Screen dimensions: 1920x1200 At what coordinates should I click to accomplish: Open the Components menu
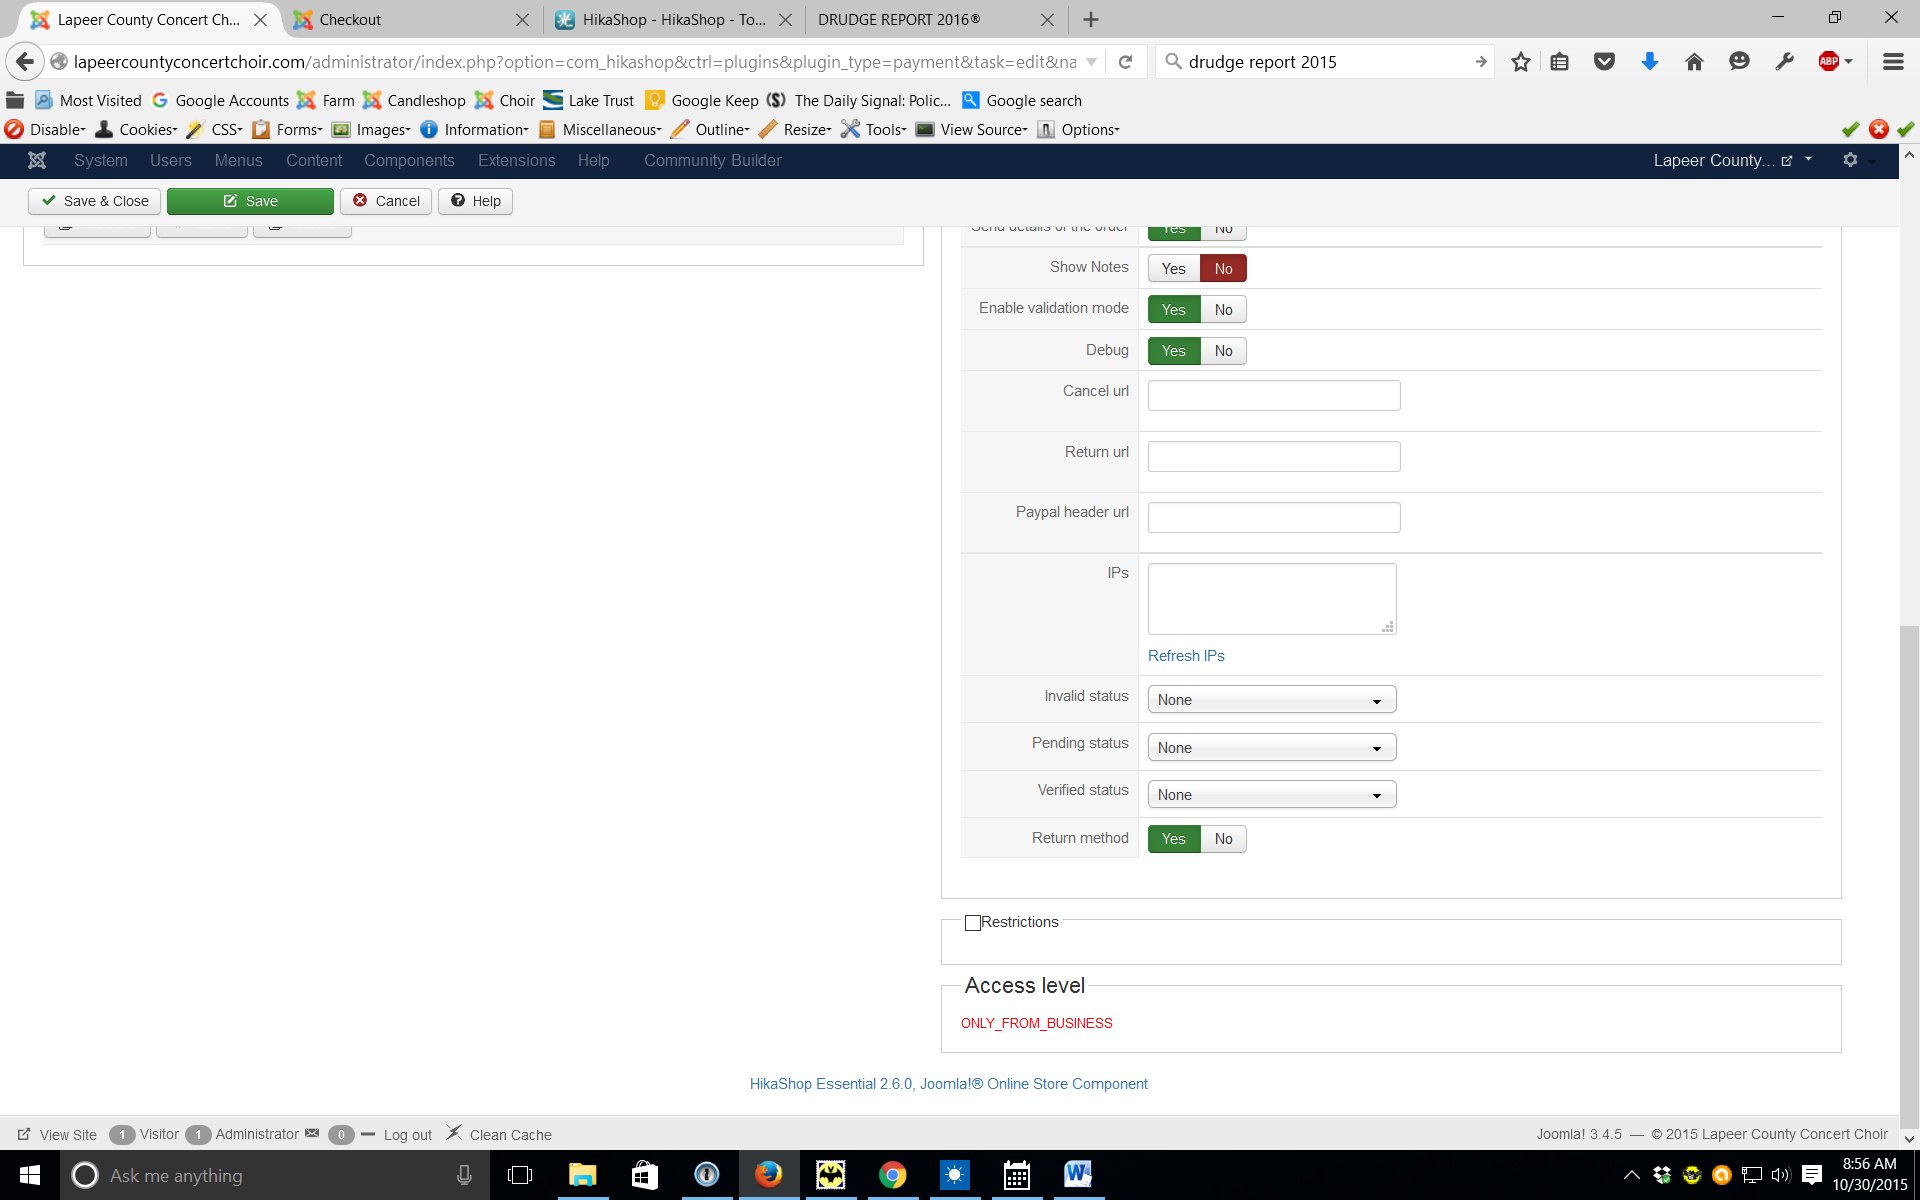[409, 160]
